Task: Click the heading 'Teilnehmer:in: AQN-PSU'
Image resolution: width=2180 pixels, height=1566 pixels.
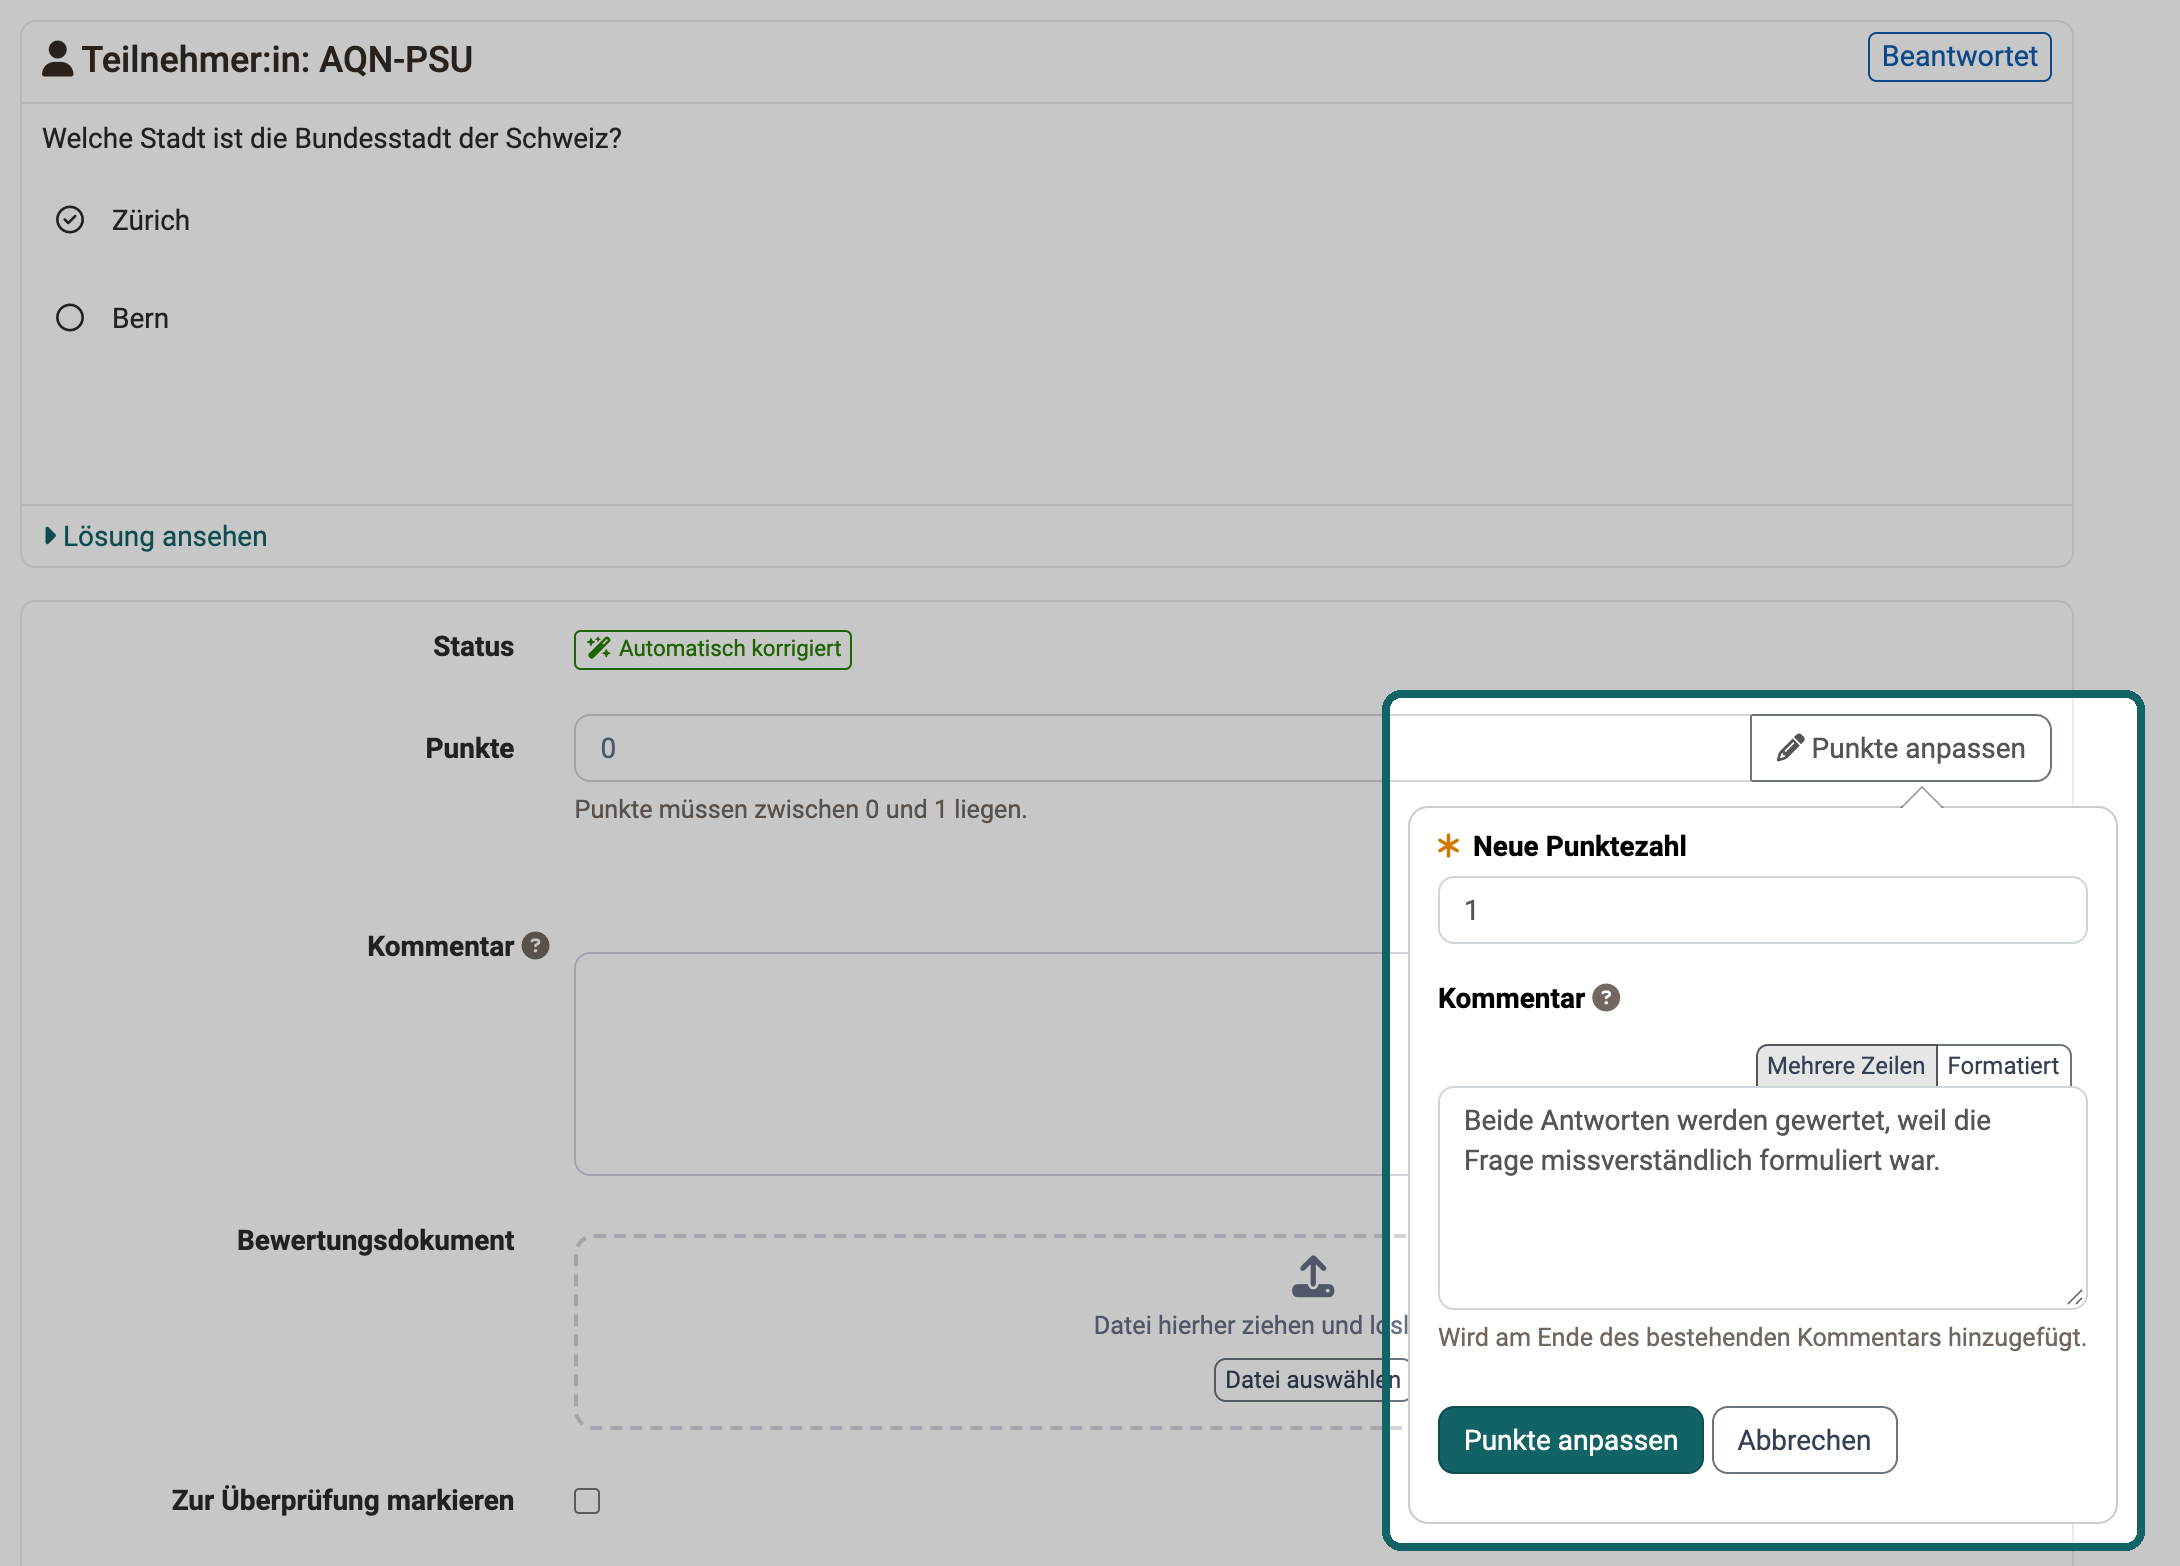Action: [x=277, y=60]
